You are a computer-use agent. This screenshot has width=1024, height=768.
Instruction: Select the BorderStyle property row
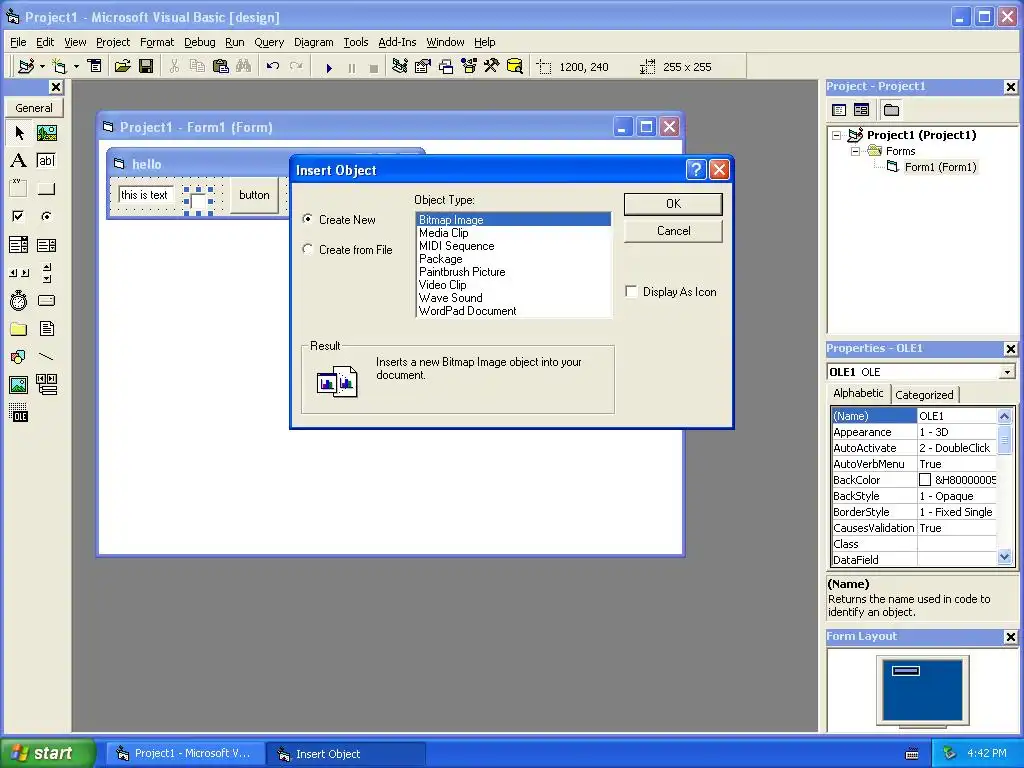pyautogui.click(x=914, y=512)
